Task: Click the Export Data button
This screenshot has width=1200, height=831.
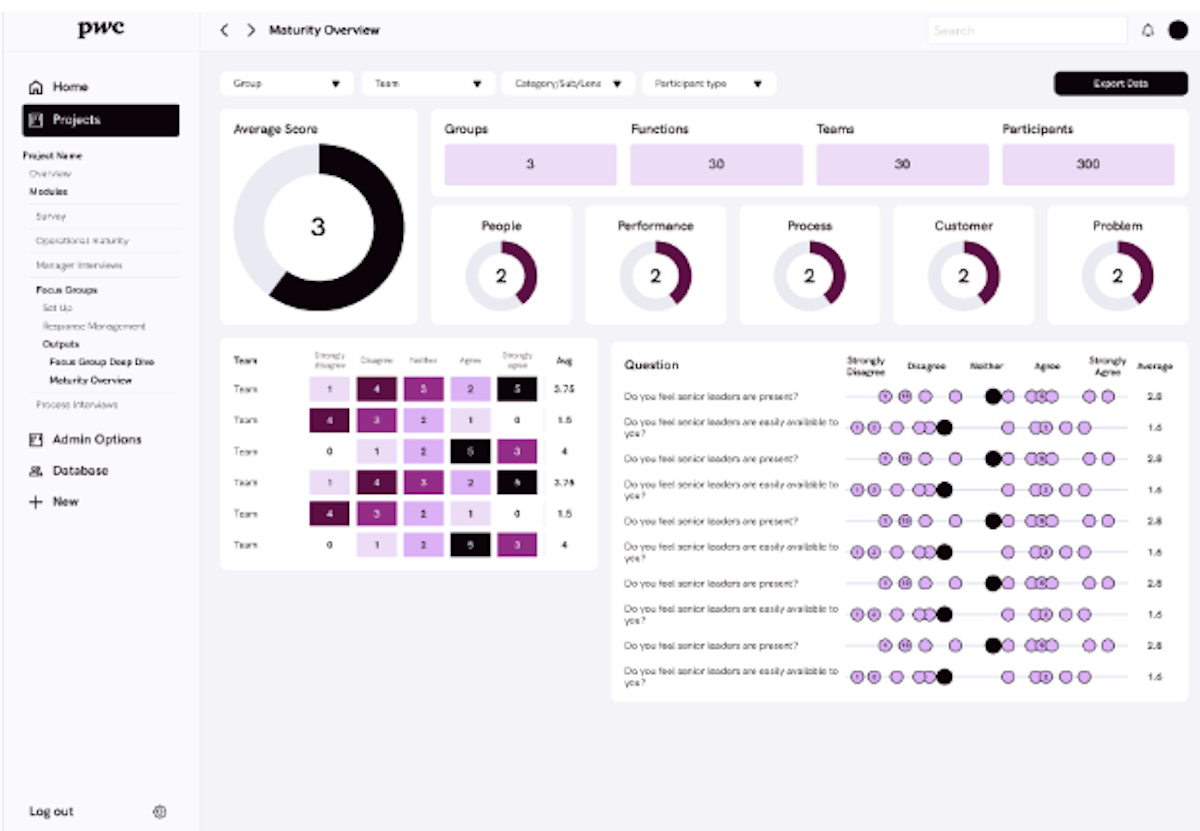Action: click(1120, 84)
